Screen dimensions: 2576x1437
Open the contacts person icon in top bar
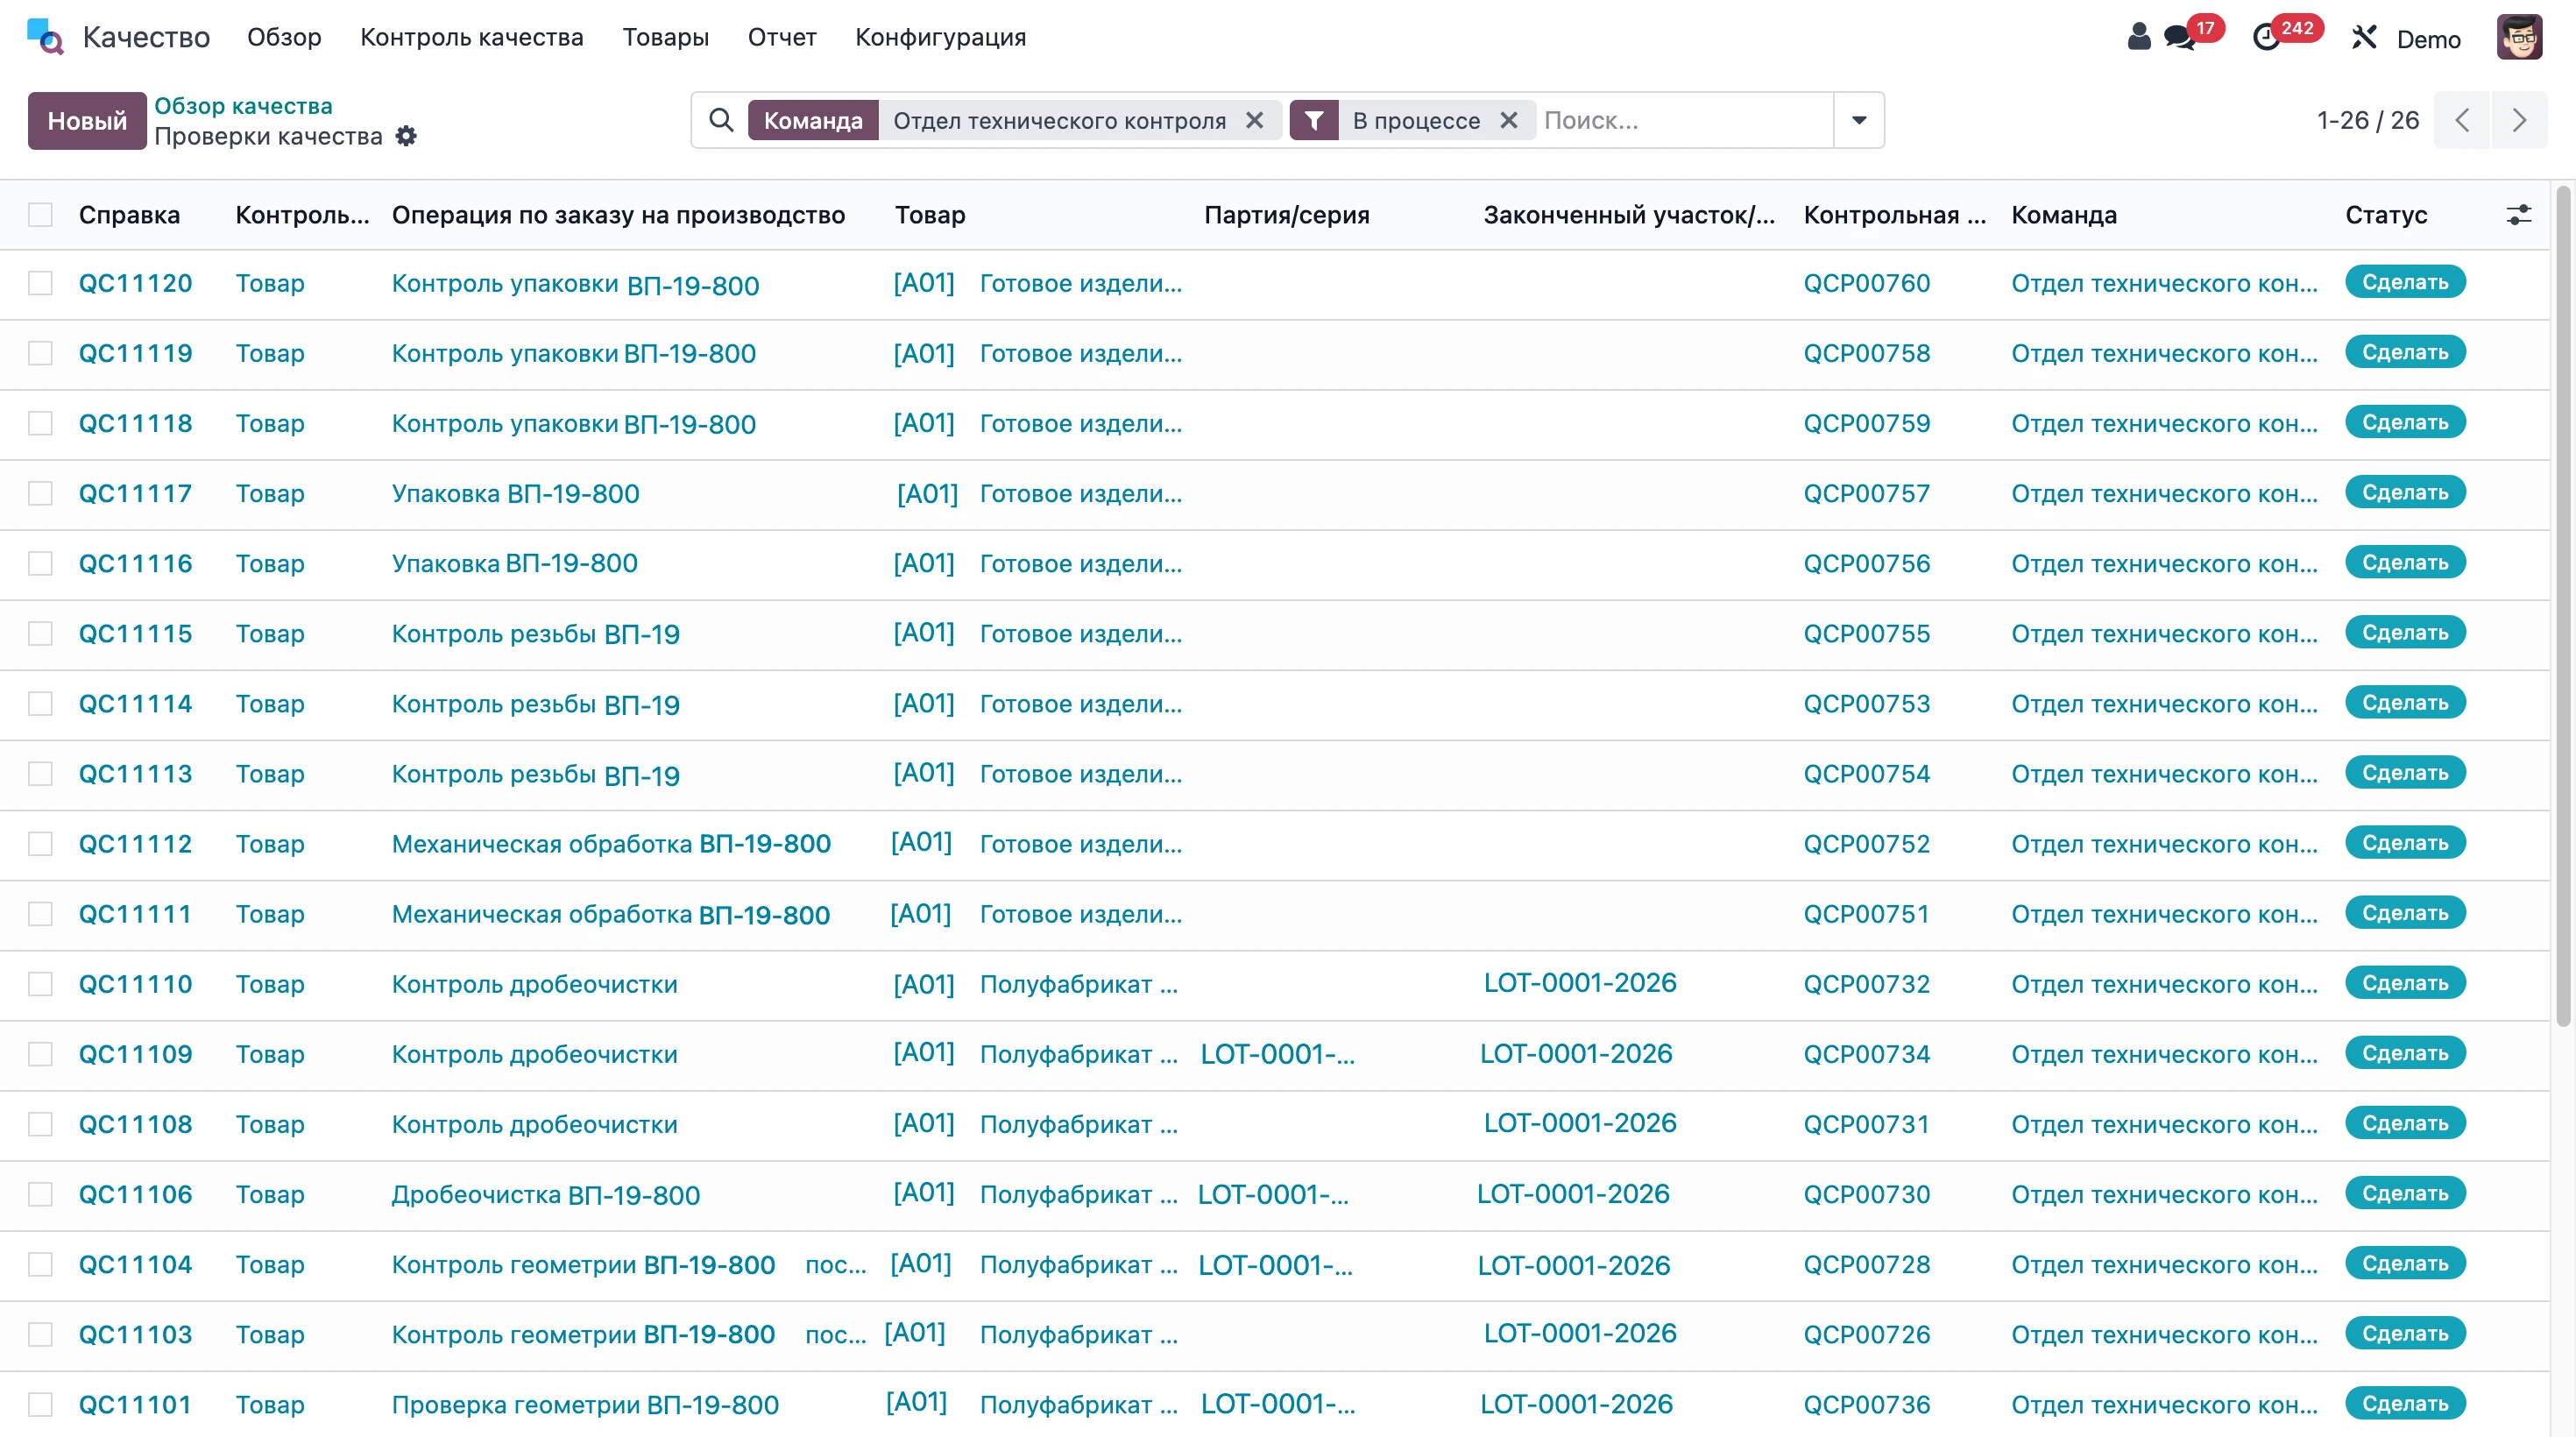pos(2138,37)
